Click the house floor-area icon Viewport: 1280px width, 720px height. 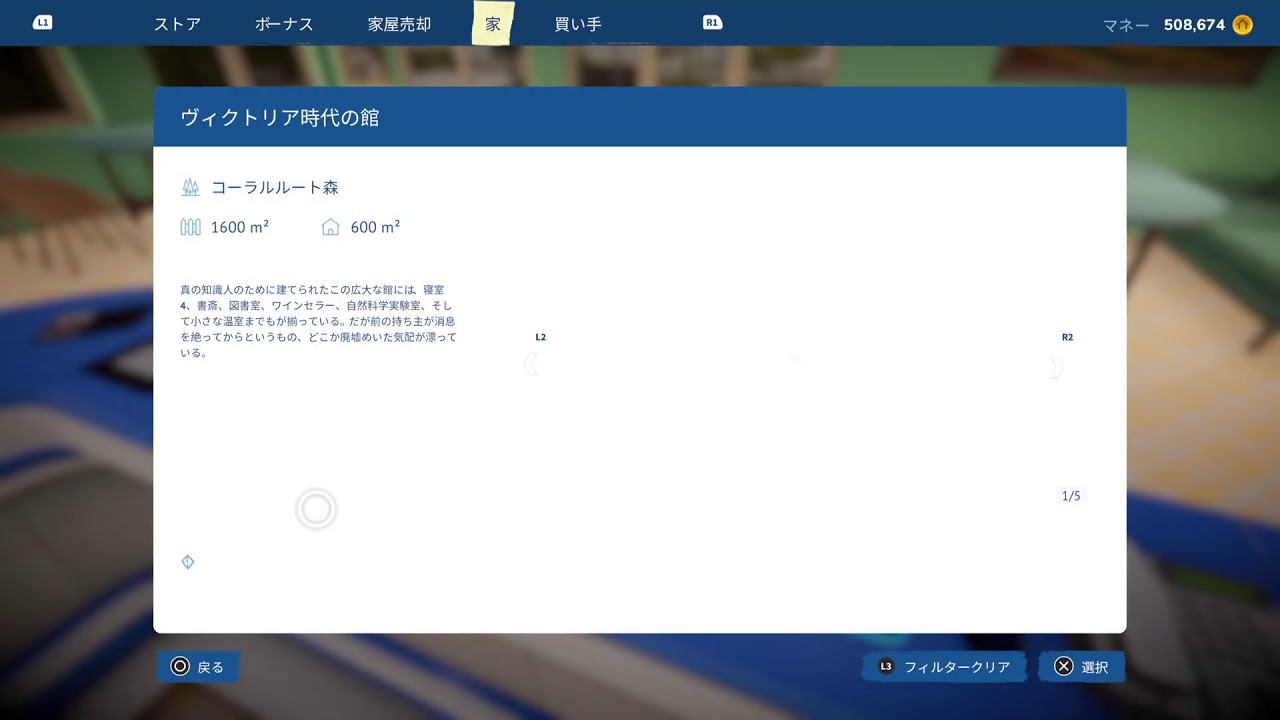(330, 227)
